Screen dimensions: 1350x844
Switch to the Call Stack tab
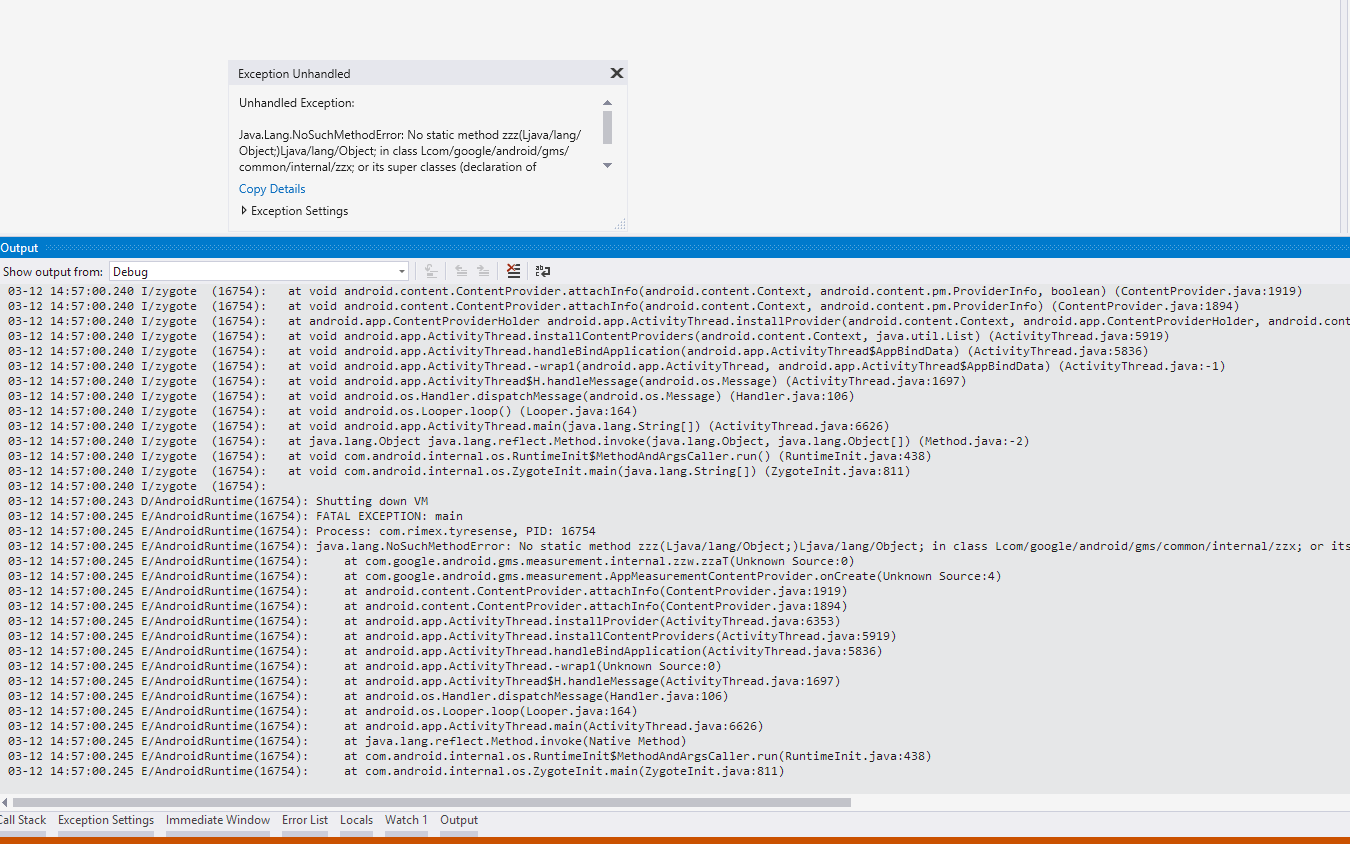tap(22, 820)
